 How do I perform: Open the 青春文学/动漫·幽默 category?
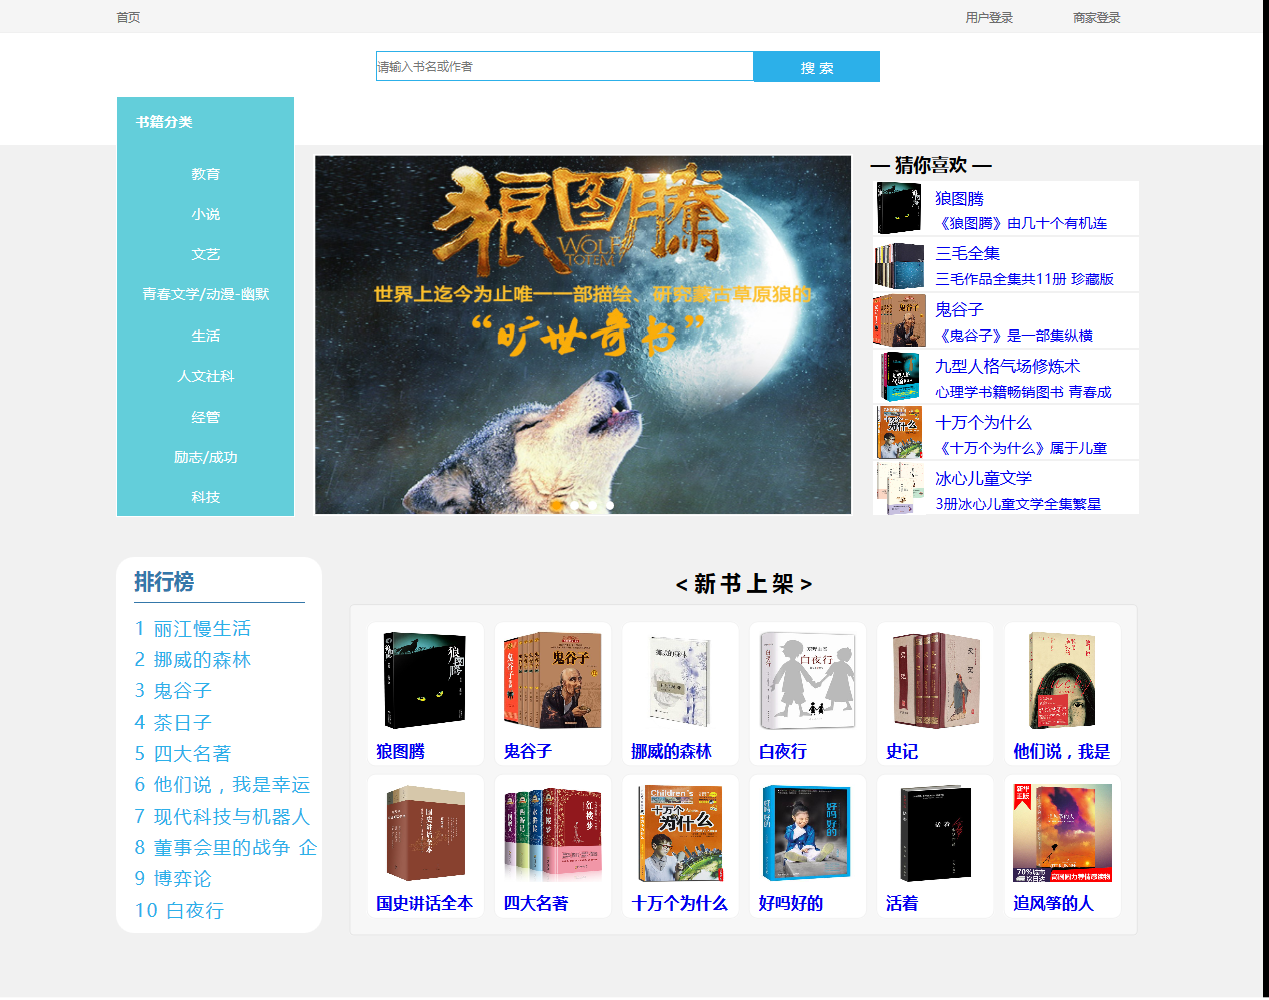205,294
